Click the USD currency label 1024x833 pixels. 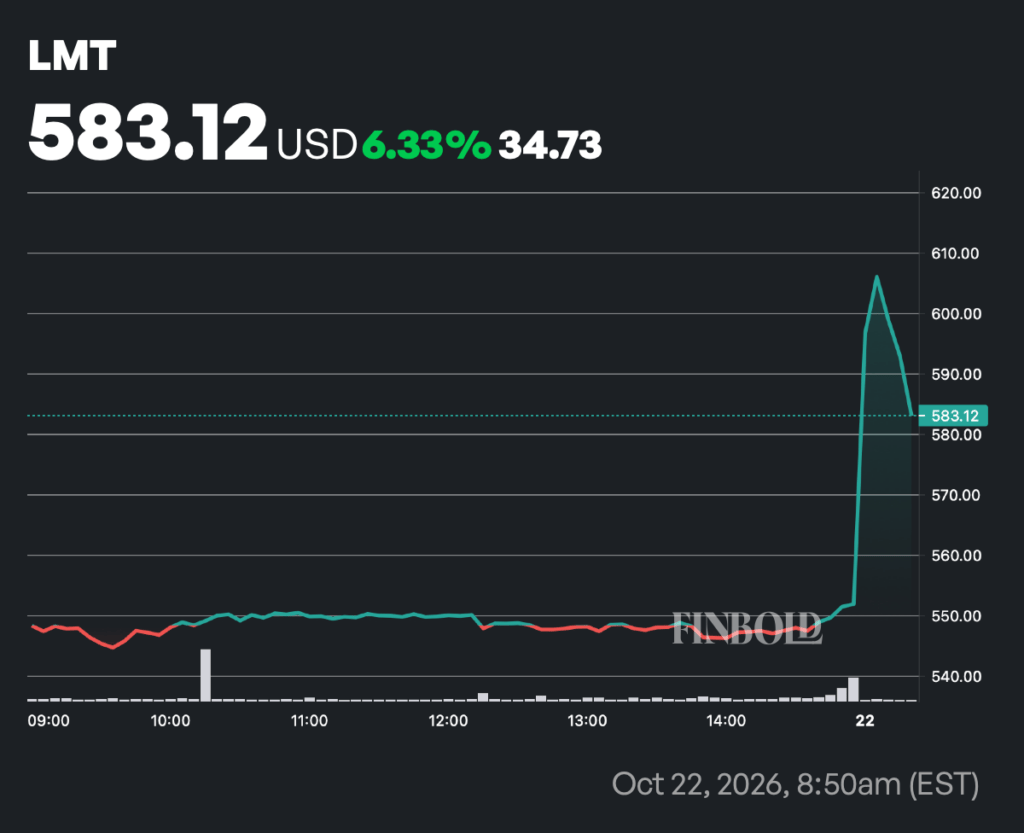point(317,144)
